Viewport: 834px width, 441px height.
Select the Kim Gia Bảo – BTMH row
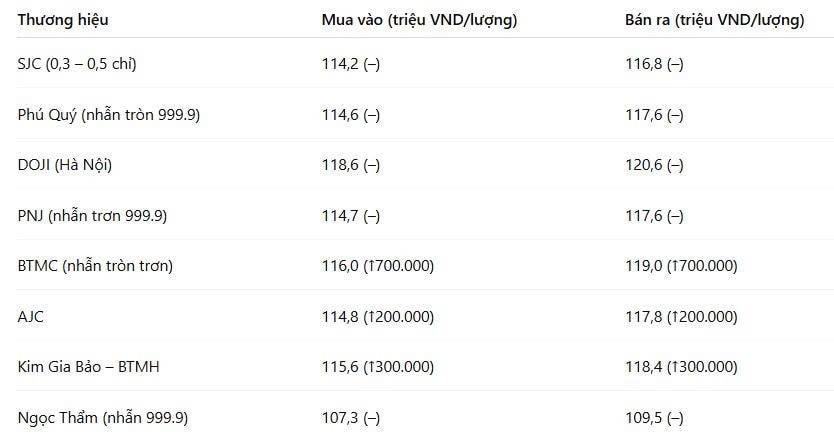coord(425,367)
